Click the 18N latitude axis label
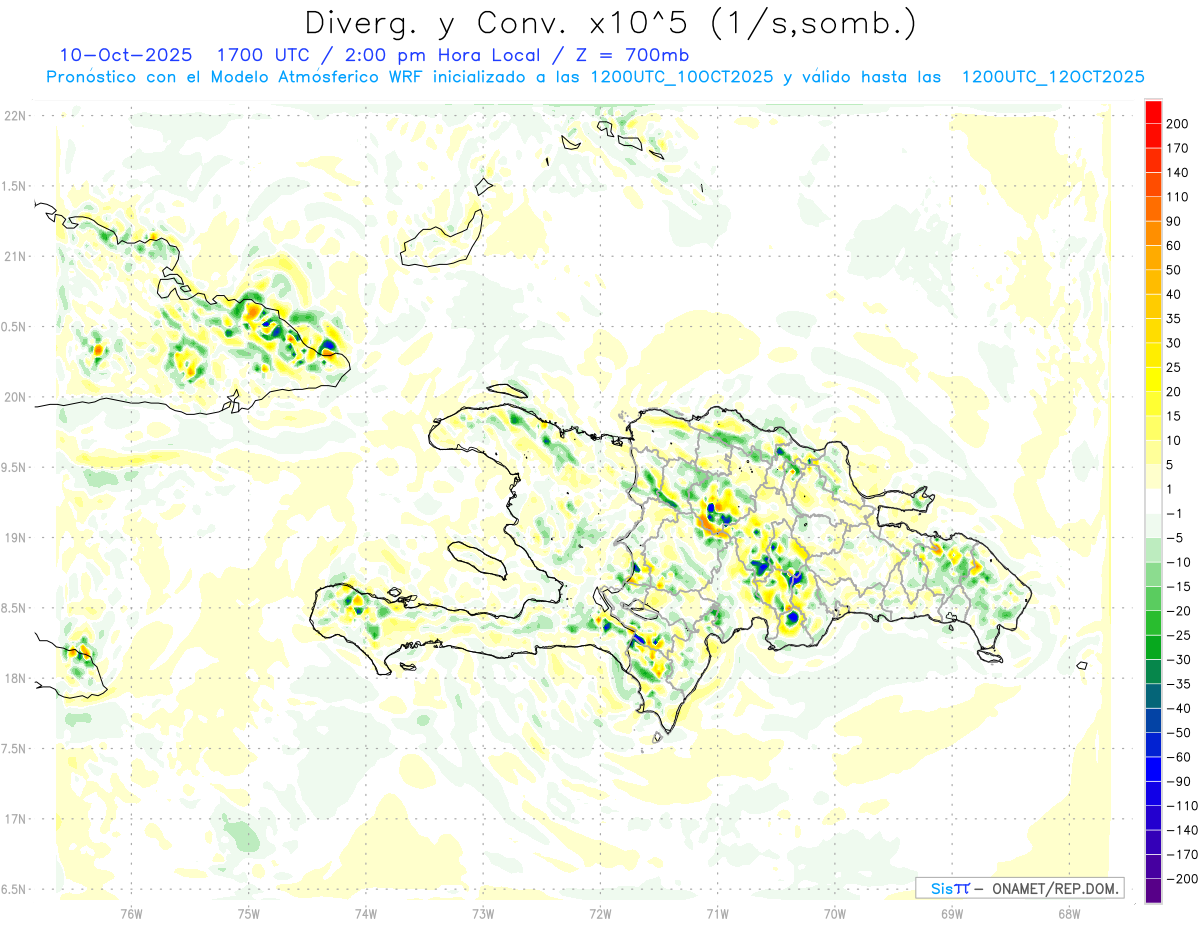Viewport: 1200px width, 927px height. pyautogui.click(x=15, y=679)
